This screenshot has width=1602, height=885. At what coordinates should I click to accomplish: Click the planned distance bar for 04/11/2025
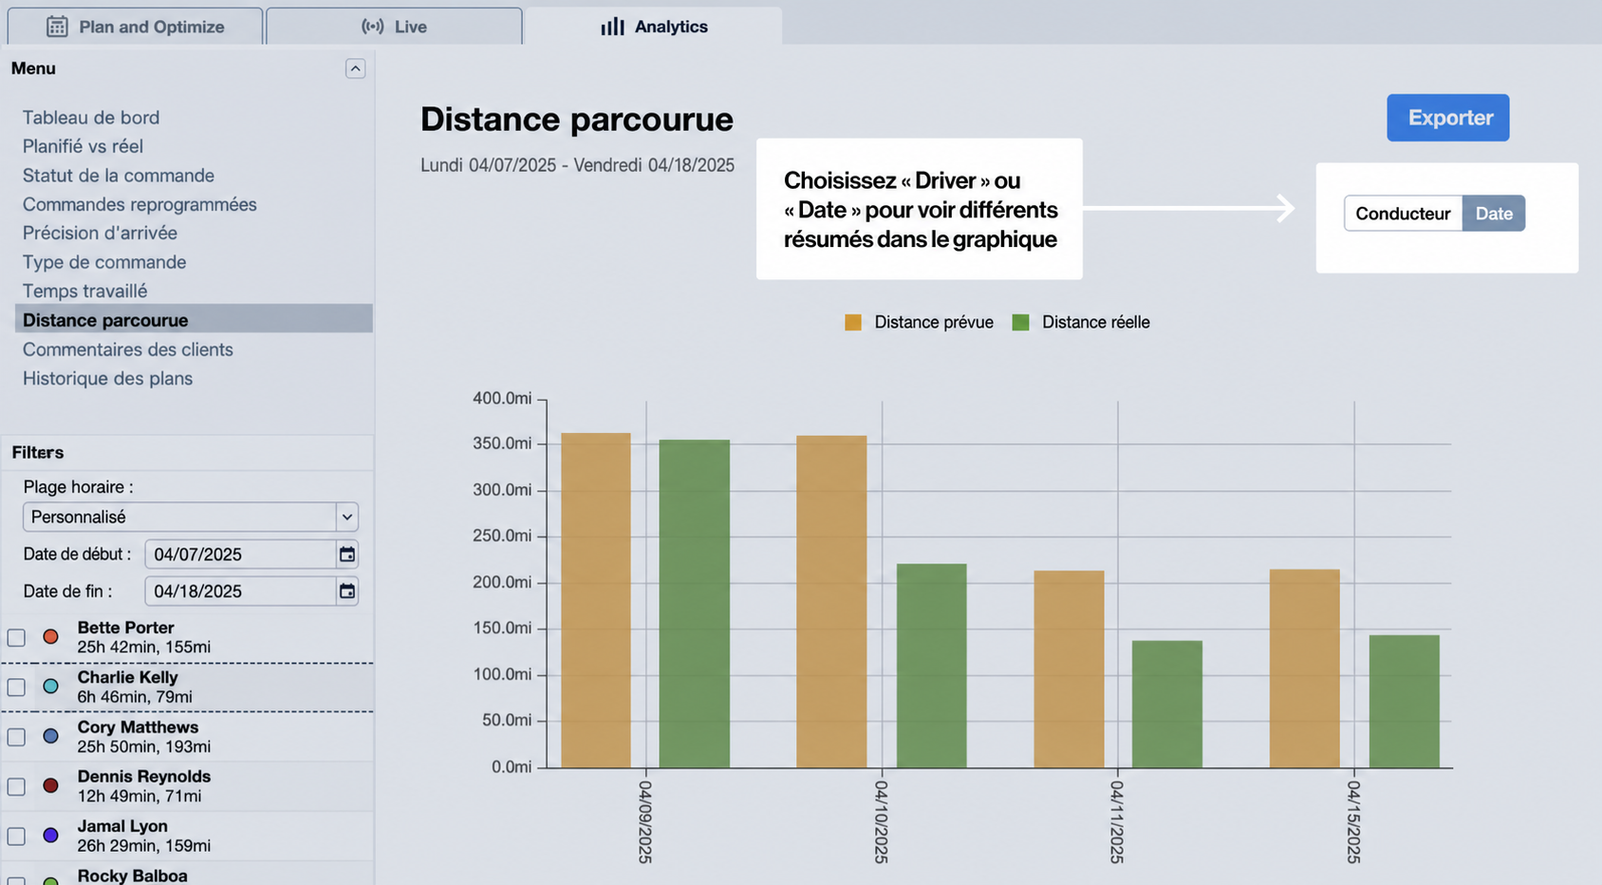tap(1069, 669)
